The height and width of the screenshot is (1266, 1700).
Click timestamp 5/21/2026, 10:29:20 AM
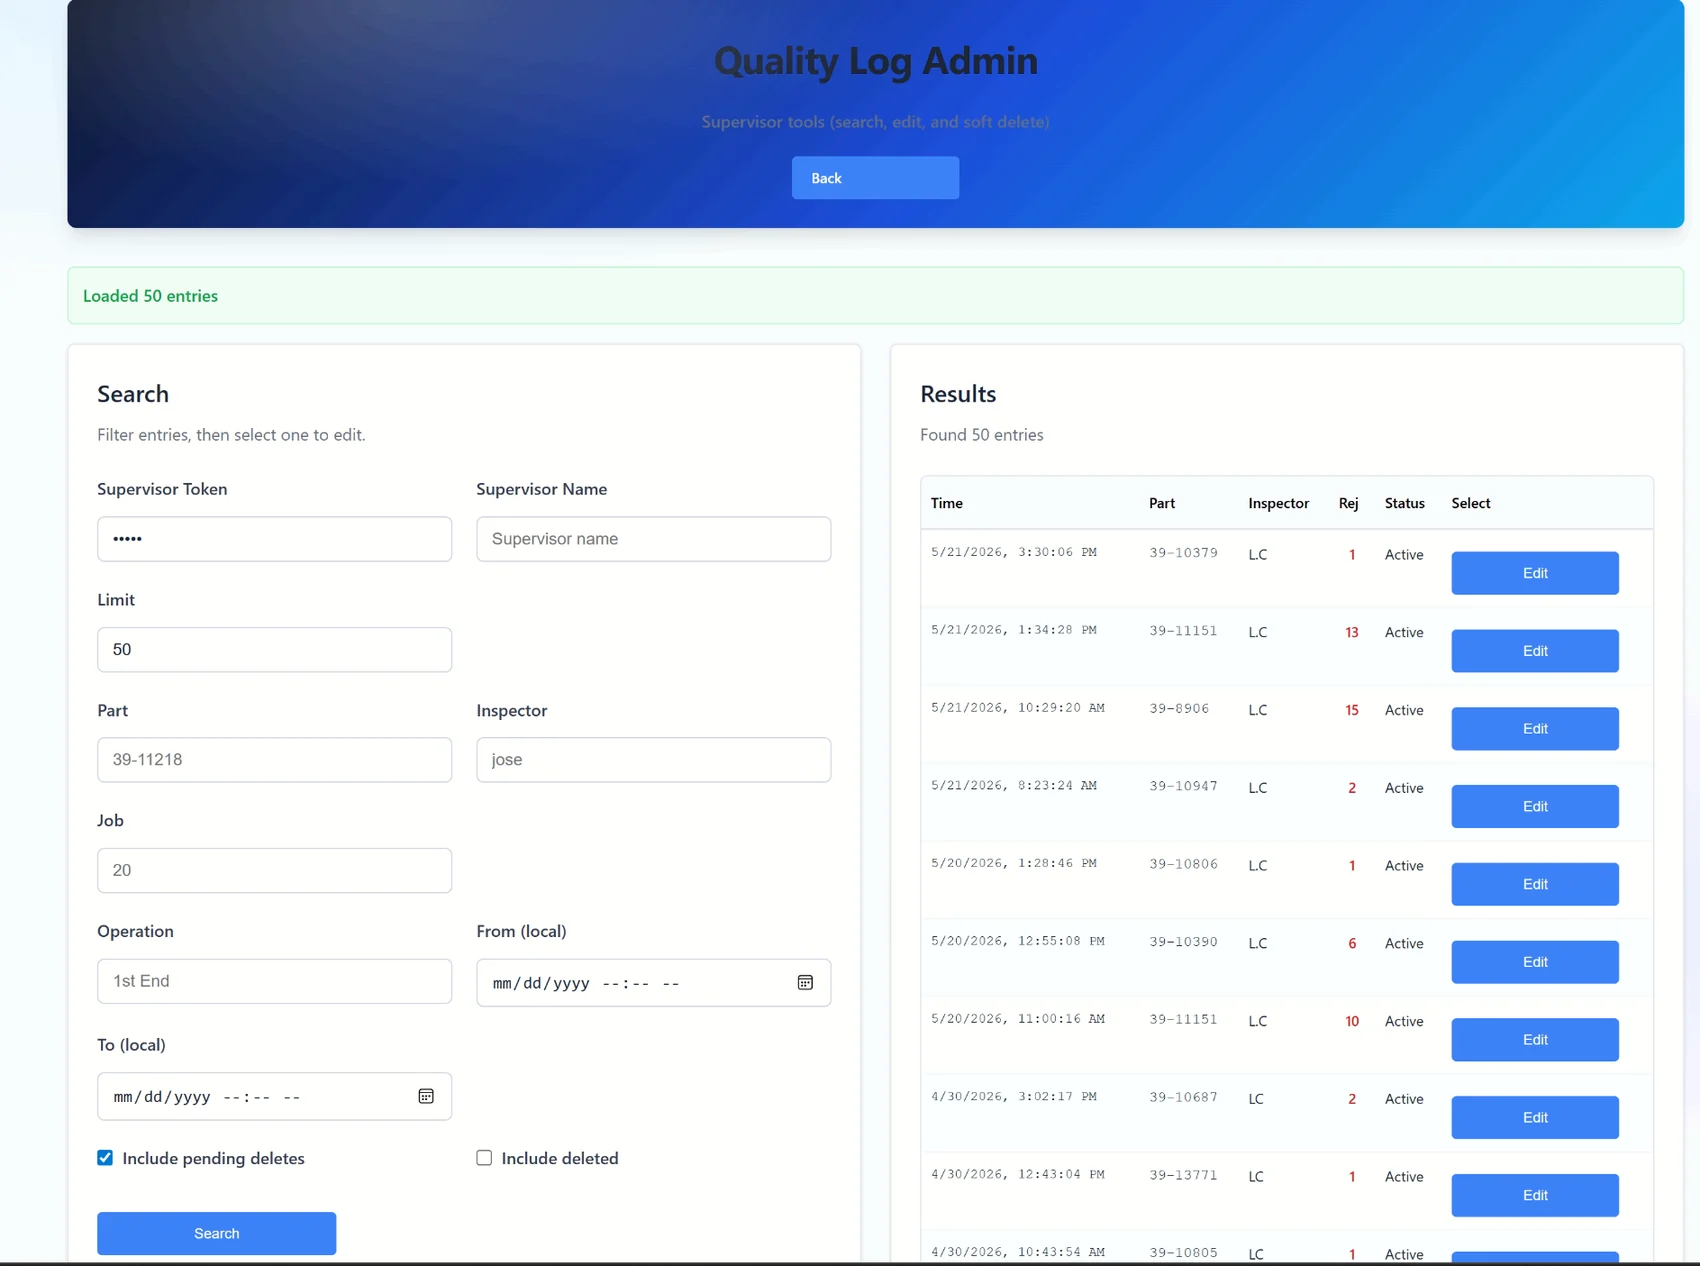(x=1017, y=708)
